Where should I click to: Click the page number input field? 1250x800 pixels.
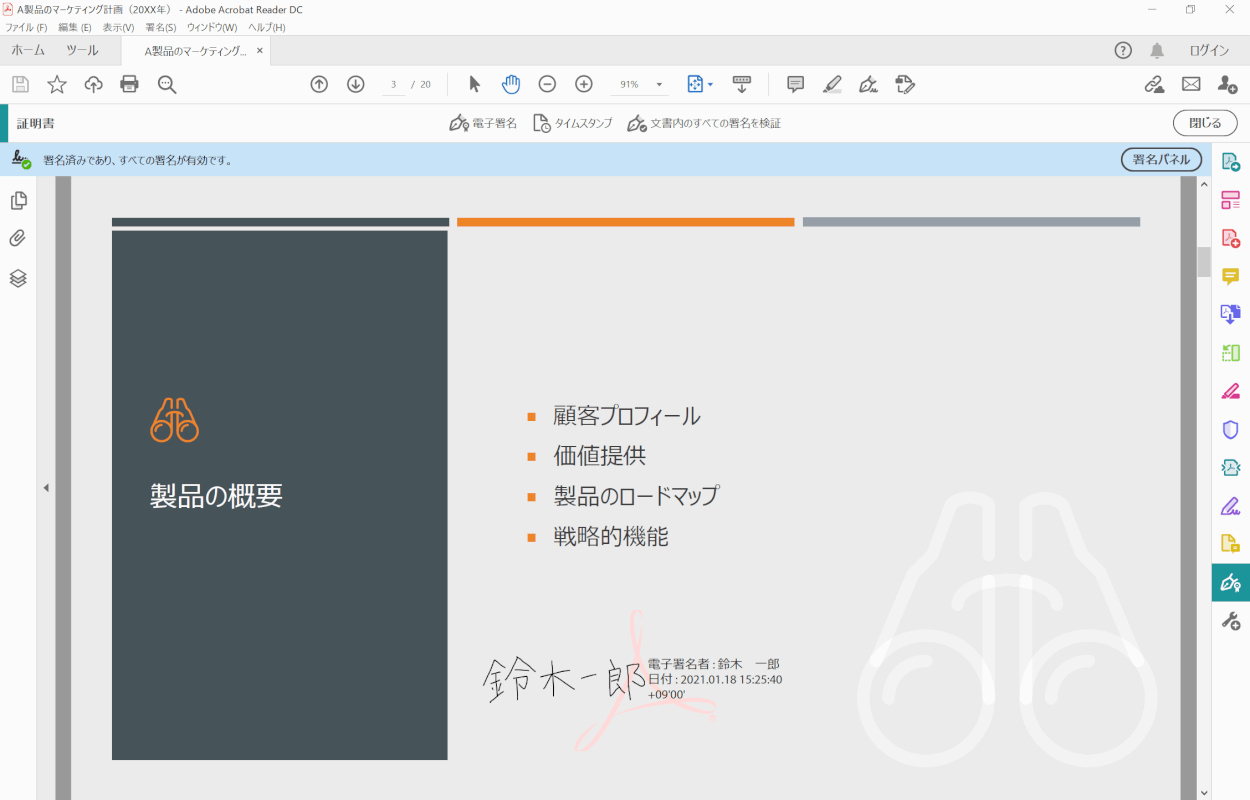(x=393, y=84)
